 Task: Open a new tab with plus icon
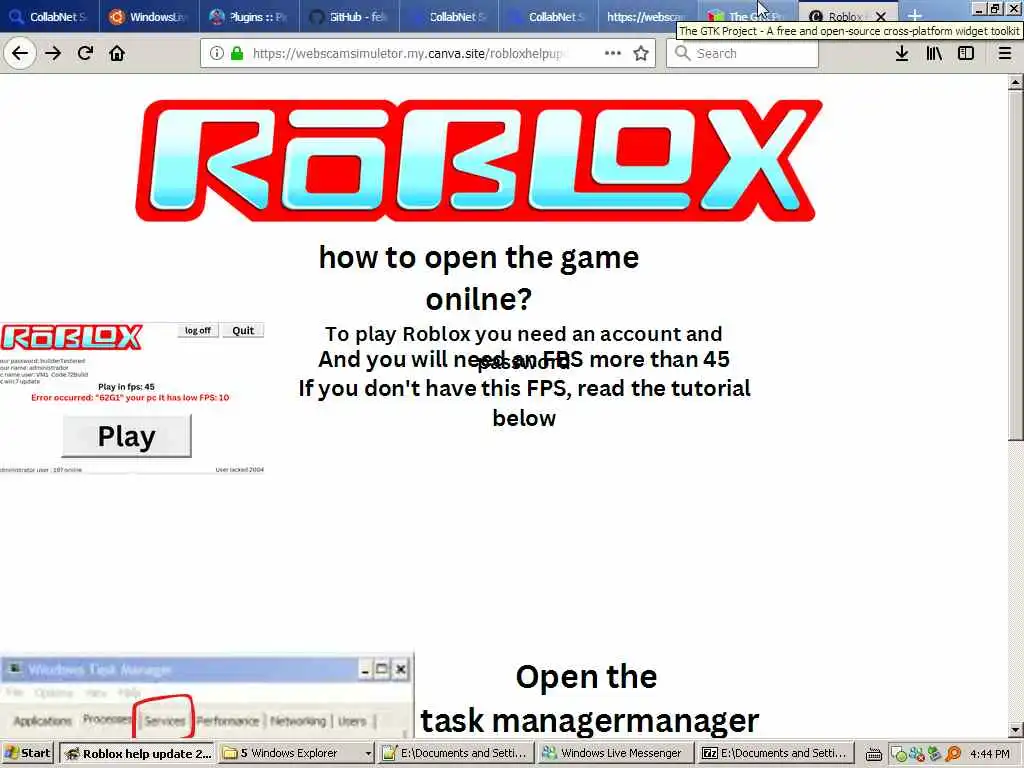tap(915, 15)
